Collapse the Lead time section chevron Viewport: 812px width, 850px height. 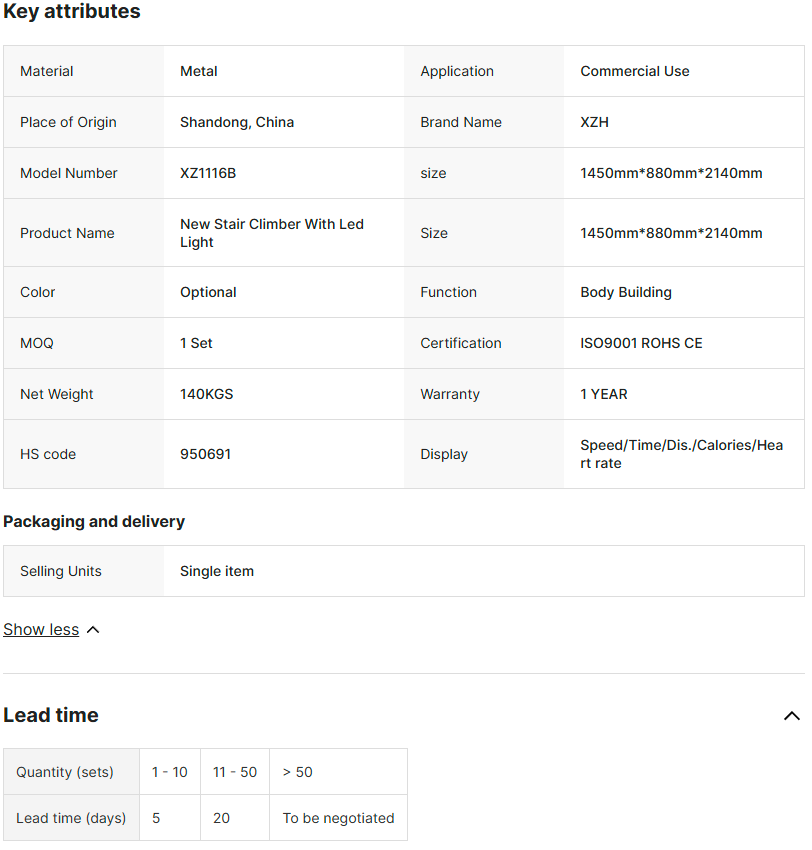click(x=791, y=716)
